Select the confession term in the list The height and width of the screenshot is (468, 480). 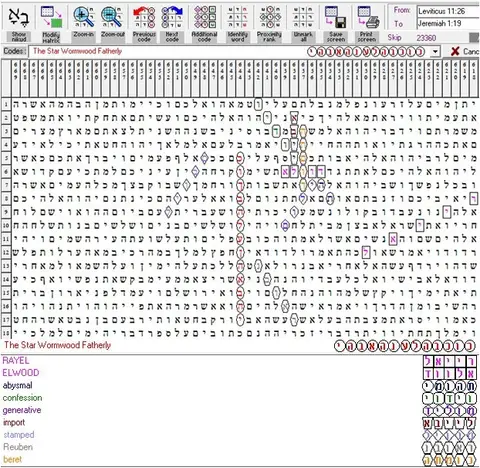22,398
